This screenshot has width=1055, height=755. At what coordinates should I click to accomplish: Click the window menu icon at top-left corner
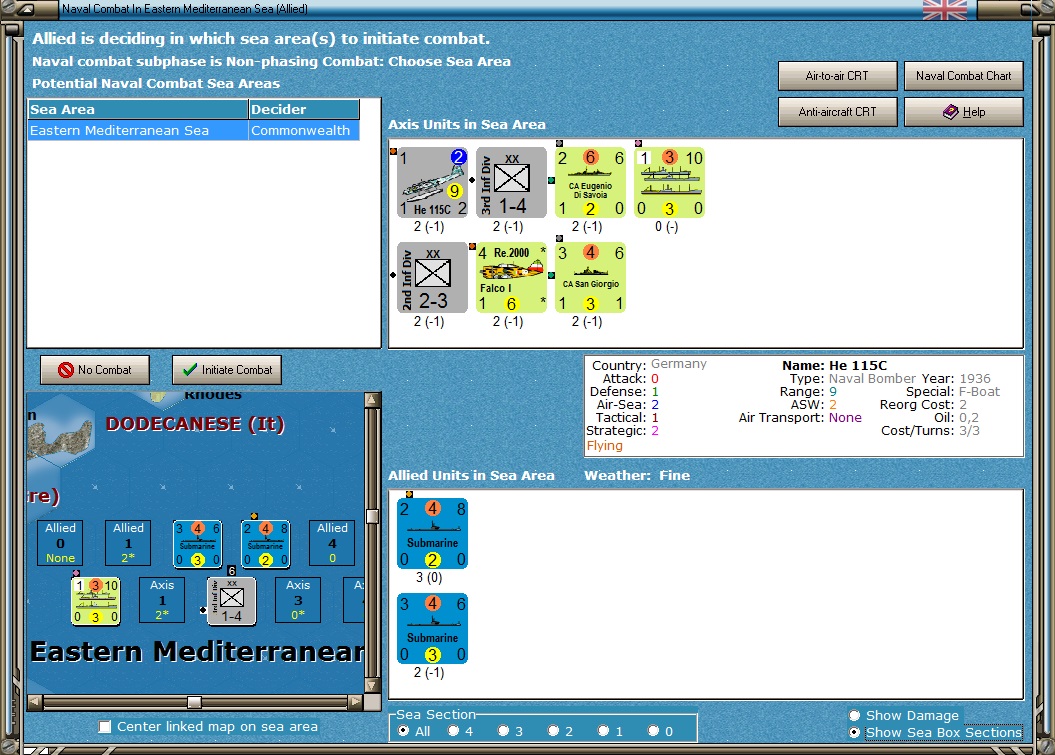tap(26, 9)
